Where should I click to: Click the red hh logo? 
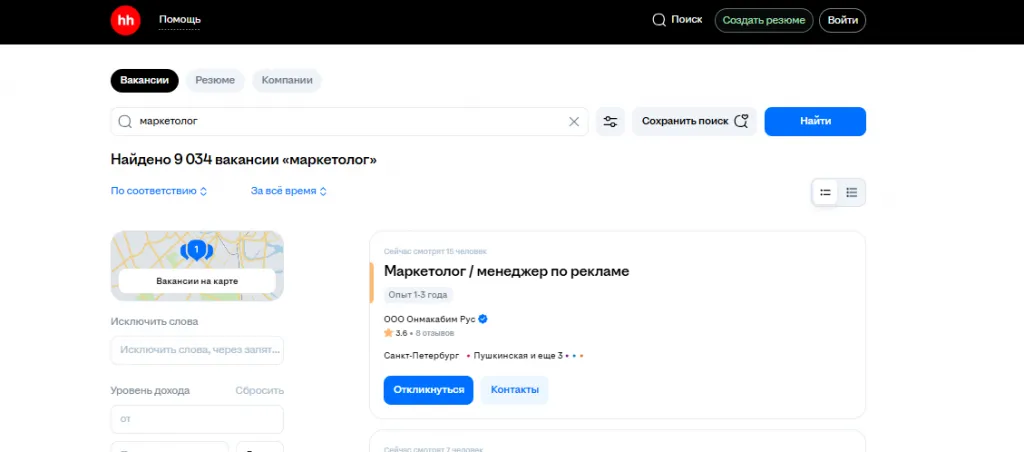point(125,20)
